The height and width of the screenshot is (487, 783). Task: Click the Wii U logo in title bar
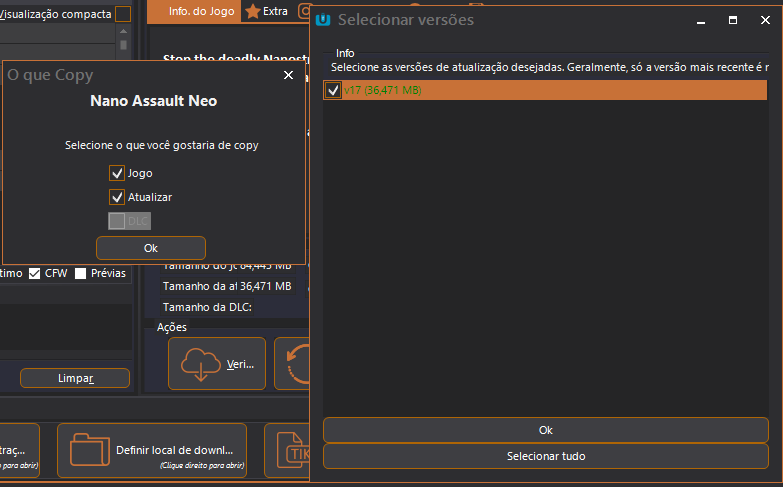(x=323, y=19)
